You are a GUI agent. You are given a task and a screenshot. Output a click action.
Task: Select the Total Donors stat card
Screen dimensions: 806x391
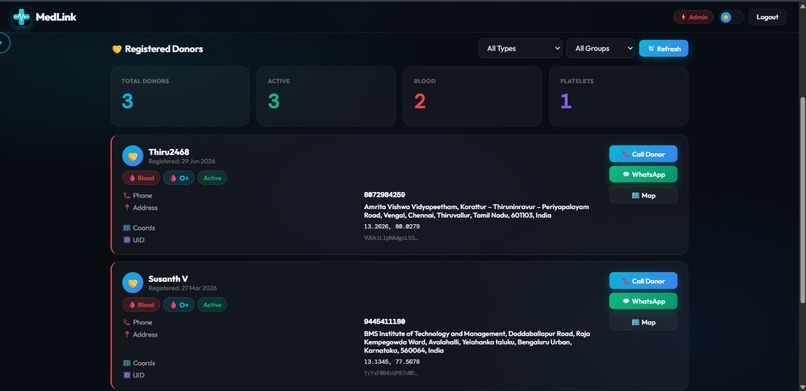pyautogui.click(x=180, y=96)
